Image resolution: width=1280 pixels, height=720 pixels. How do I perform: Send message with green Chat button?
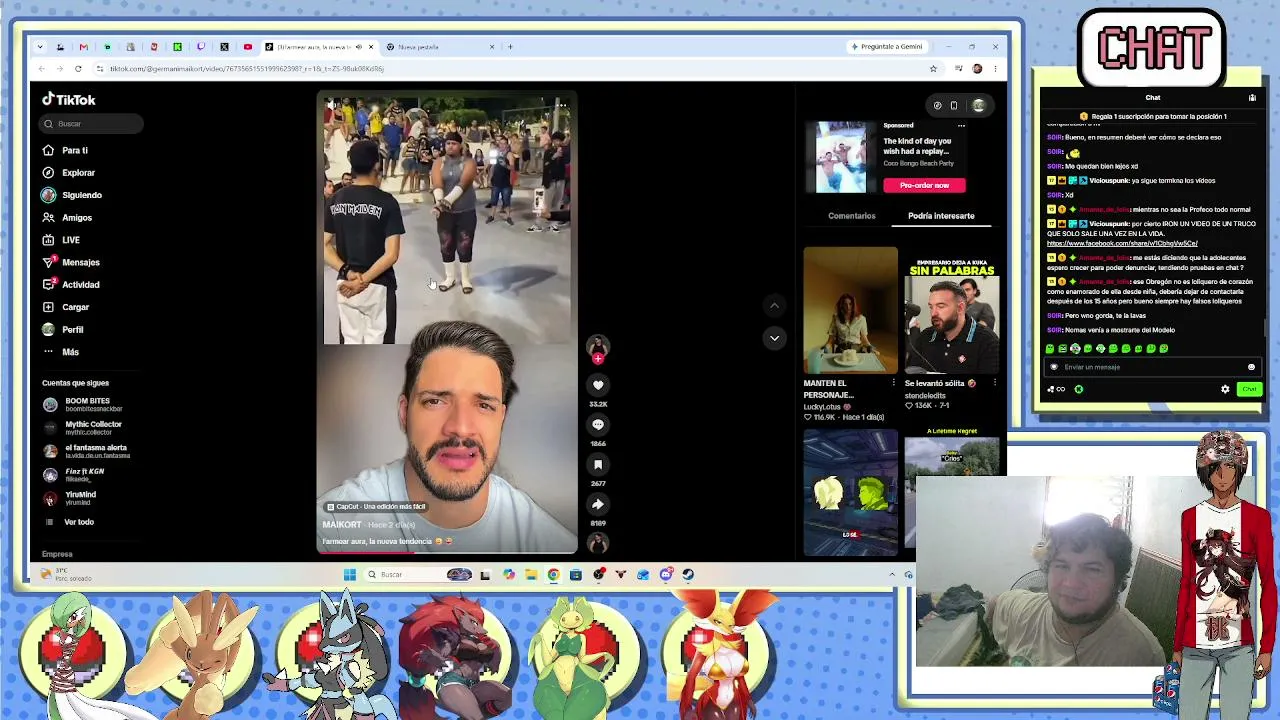tap(1249, 389)
